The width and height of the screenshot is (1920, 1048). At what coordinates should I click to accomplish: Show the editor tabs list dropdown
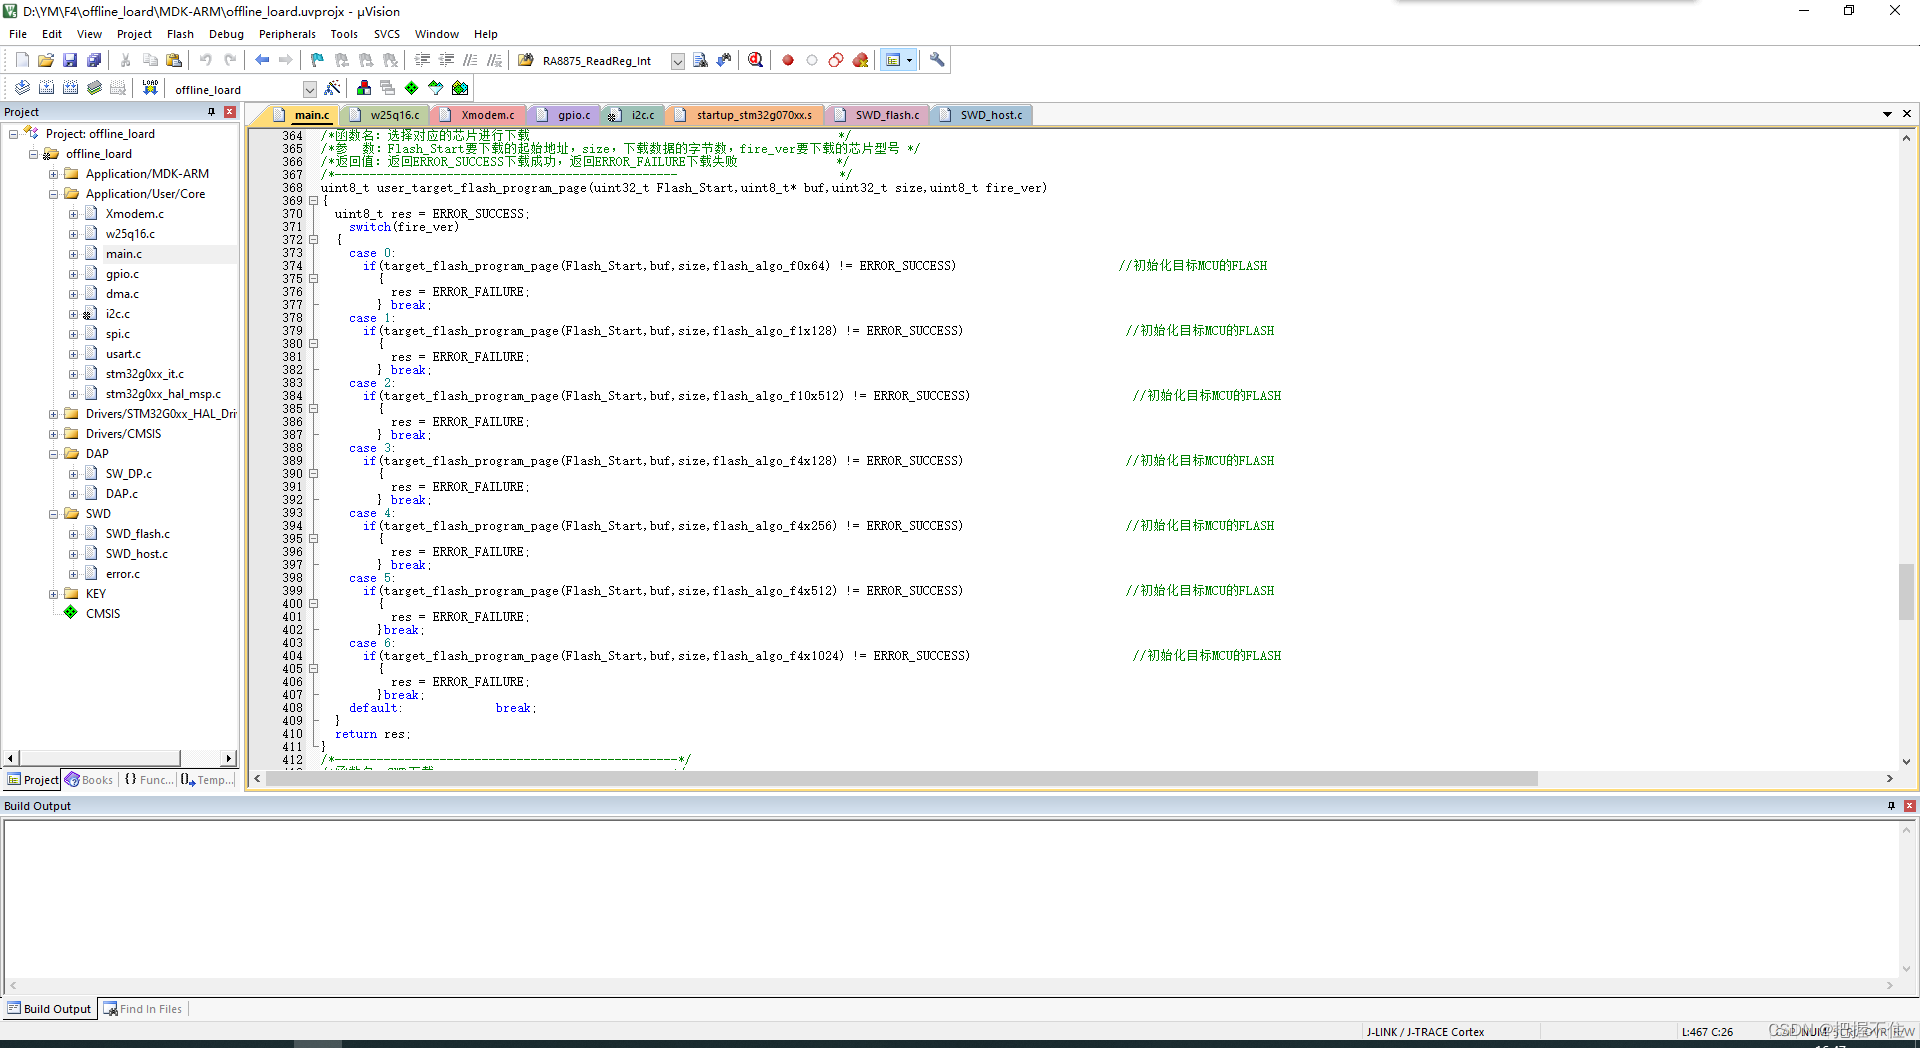[1887, 114]
